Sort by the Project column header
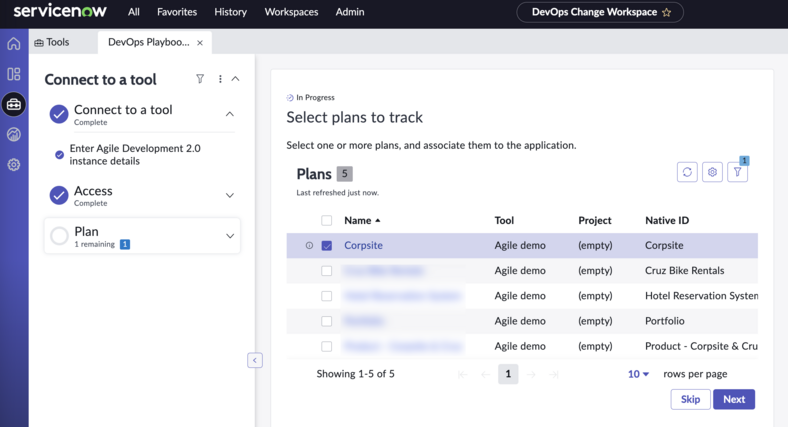Image resolution: width=788 pixels, height=427 pixels. [x=595, y=221]
